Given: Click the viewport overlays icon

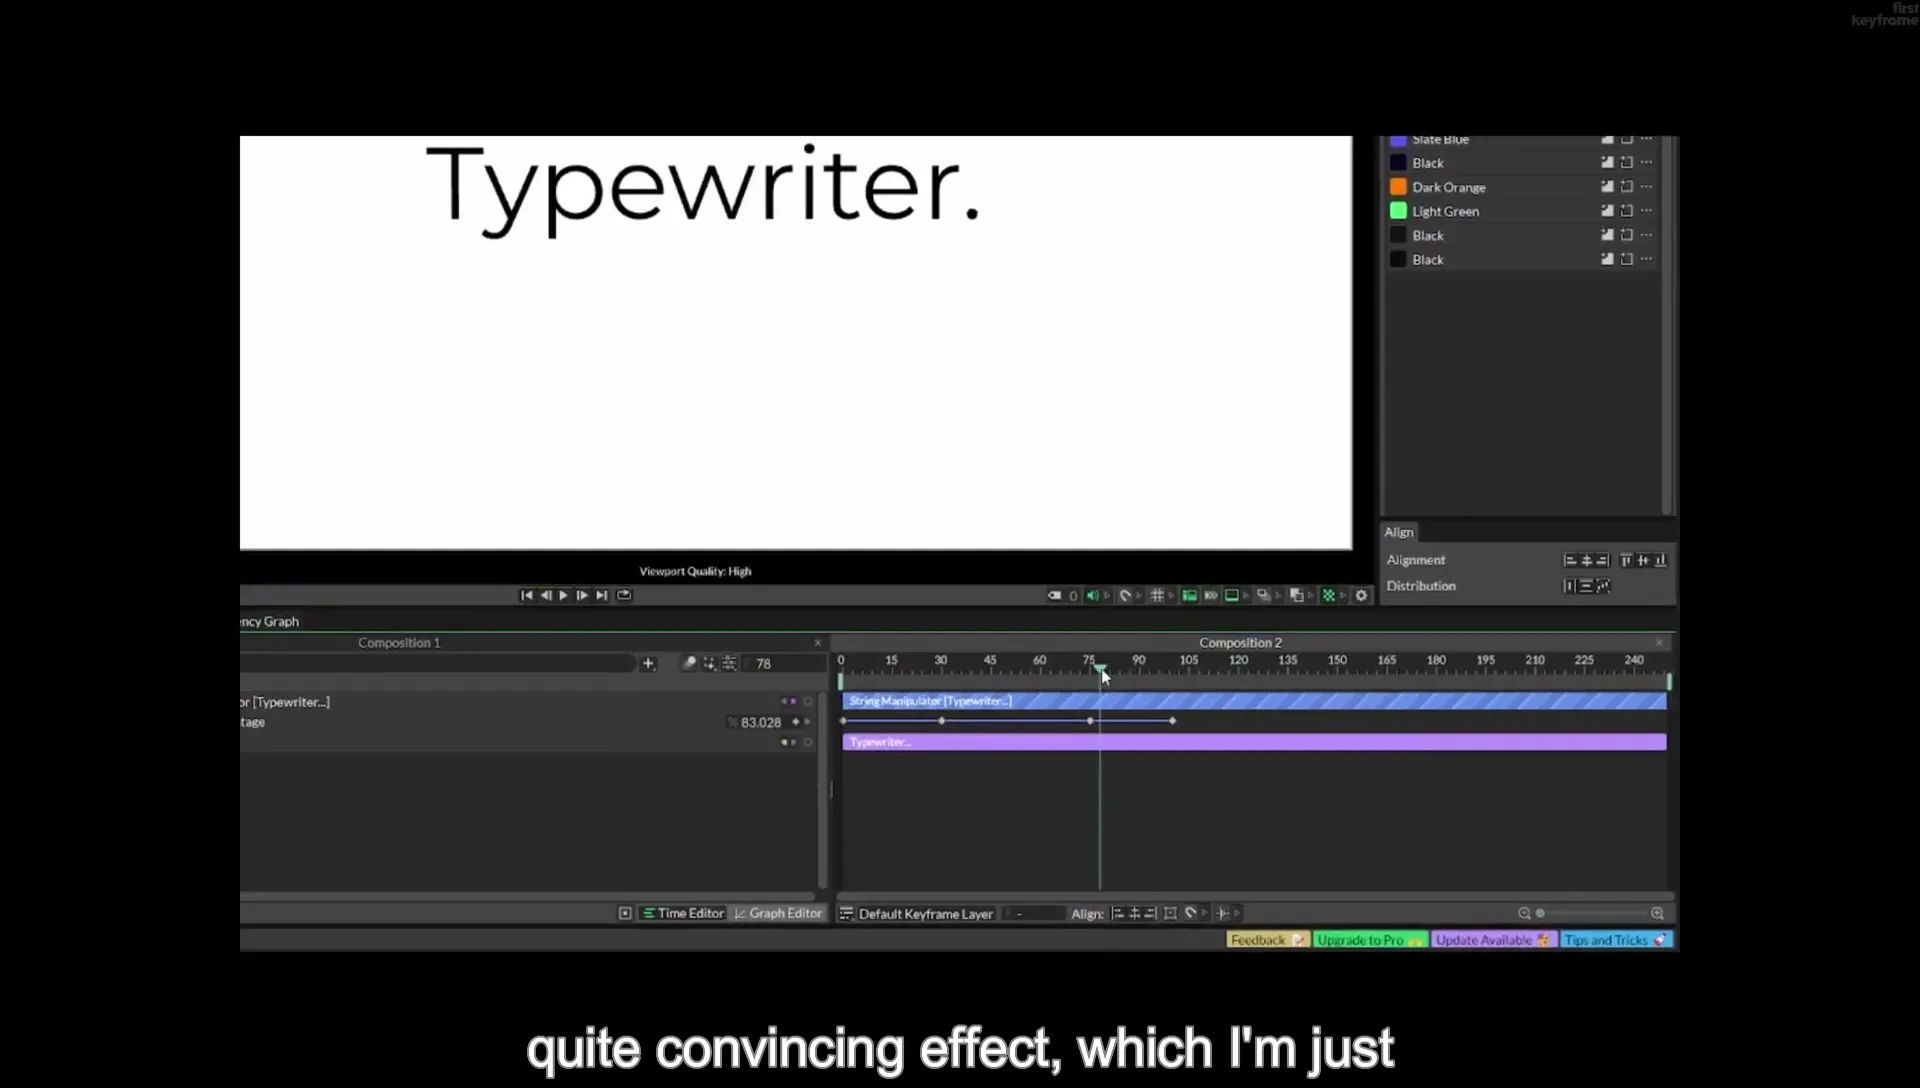Looking at the screenshot, I should [1264, 595].
